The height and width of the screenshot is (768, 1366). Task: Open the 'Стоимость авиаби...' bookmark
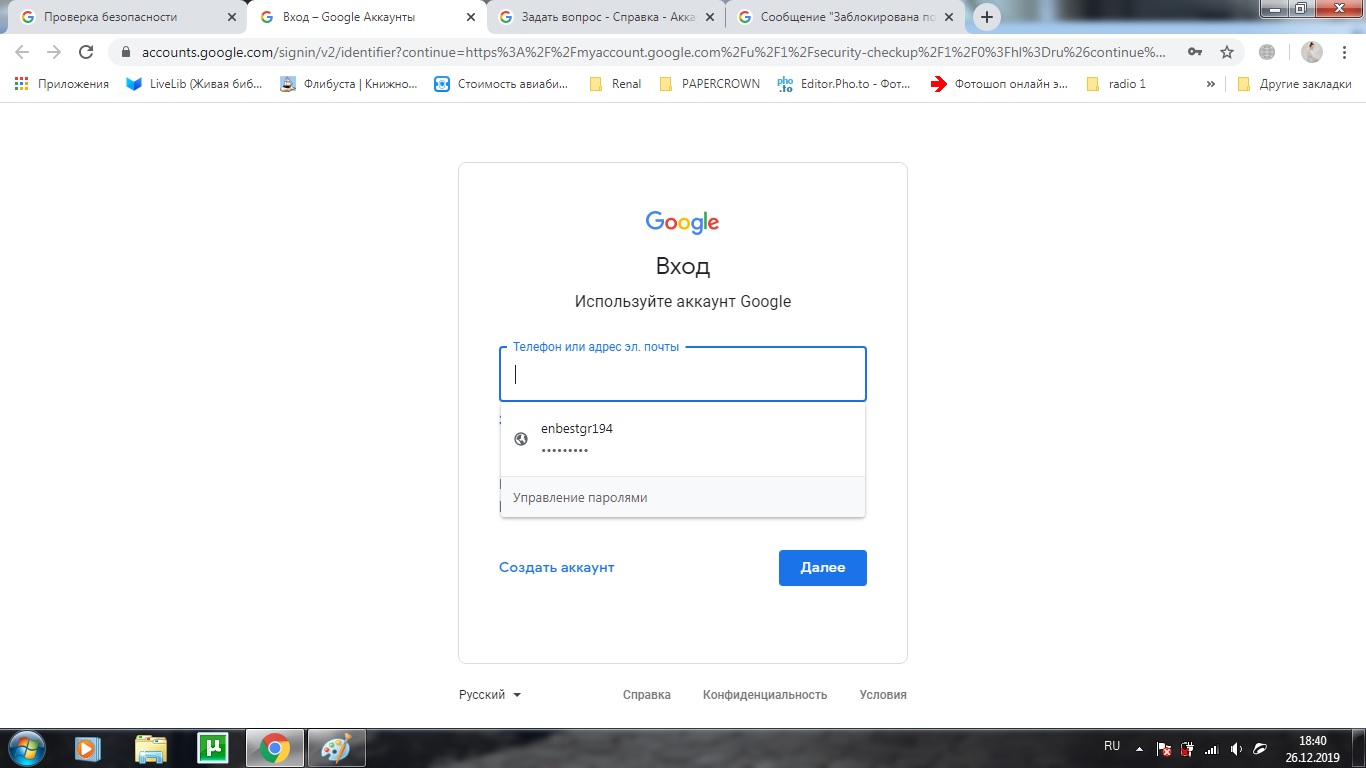502,84
